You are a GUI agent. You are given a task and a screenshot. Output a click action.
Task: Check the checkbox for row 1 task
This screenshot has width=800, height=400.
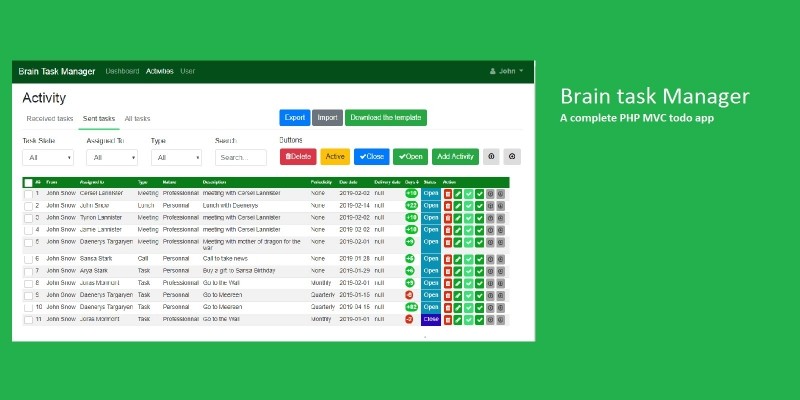[x=28, y=193]
